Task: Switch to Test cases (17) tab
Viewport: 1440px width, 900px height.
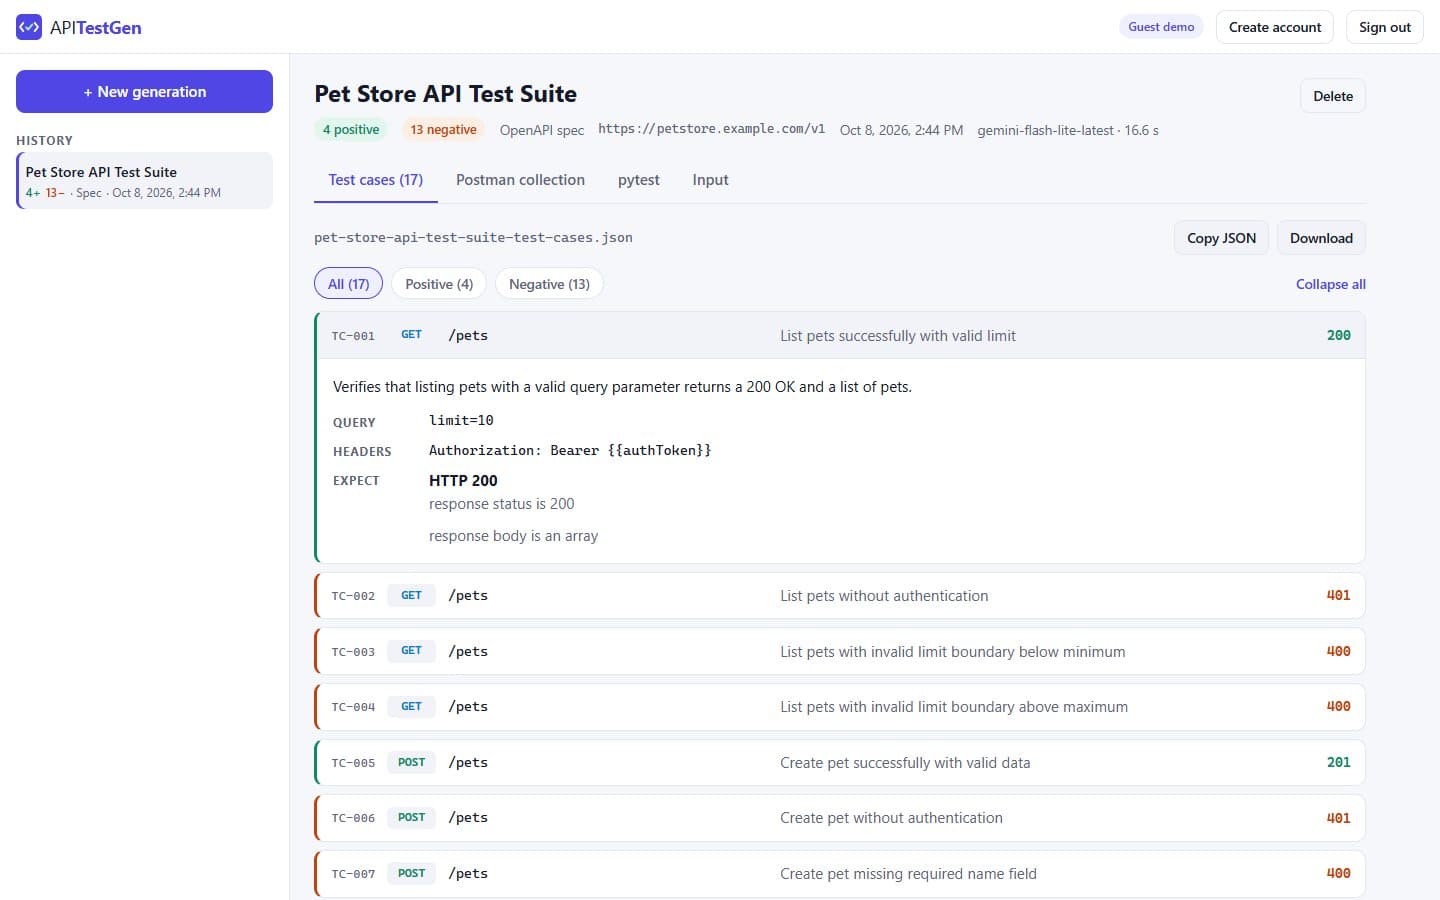Action: click(x=376, y=180)
